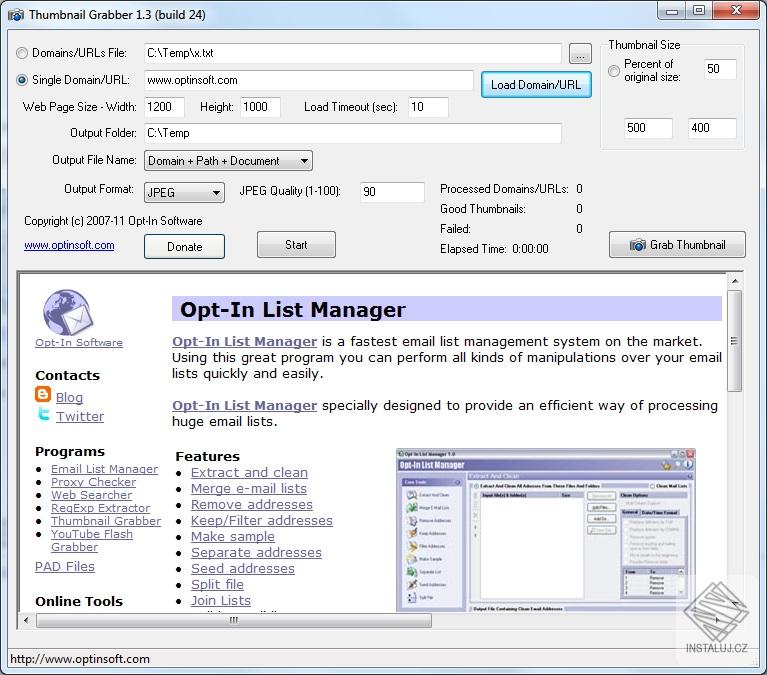Click the Grab Thumbnail button

pyautogui.click(x=677, y=245)
